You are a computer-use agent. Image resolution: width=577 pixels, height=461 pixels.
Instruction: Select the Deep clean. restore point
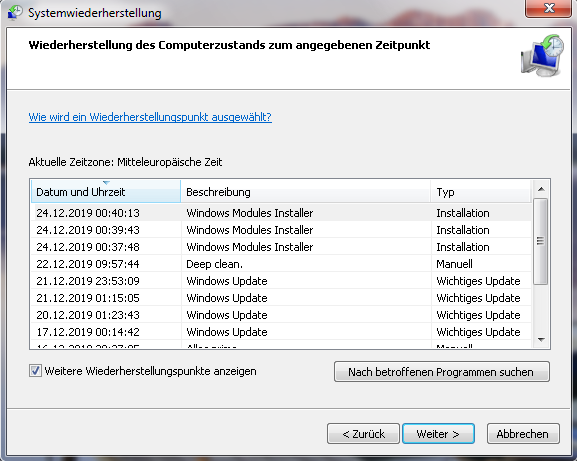[x=281, y=264]
